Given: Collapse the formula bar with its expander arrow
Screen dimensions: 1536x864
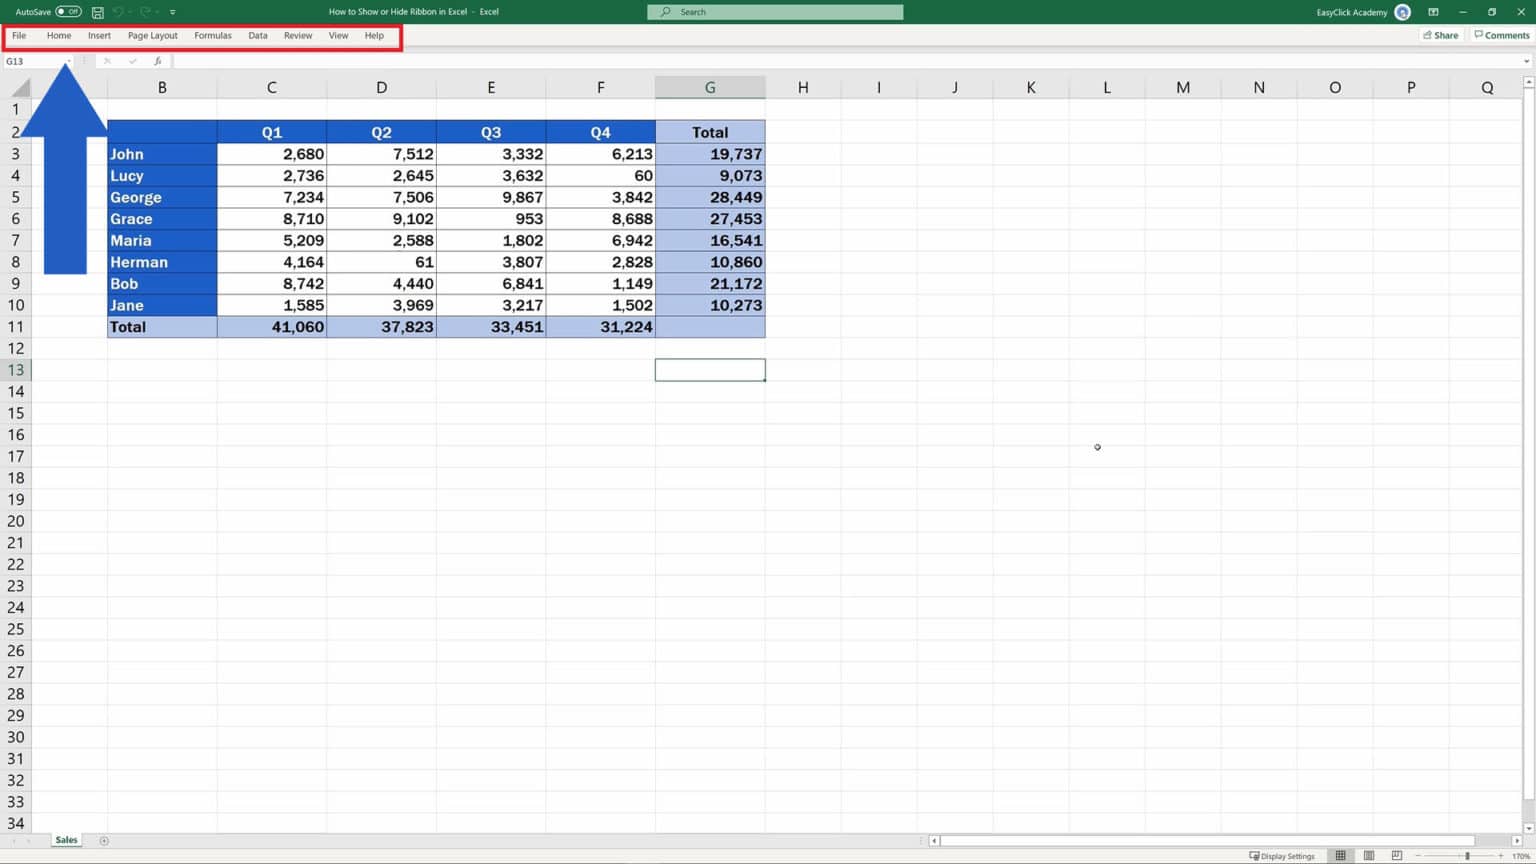Looking at the screenshot, I should pos(1528,61).
